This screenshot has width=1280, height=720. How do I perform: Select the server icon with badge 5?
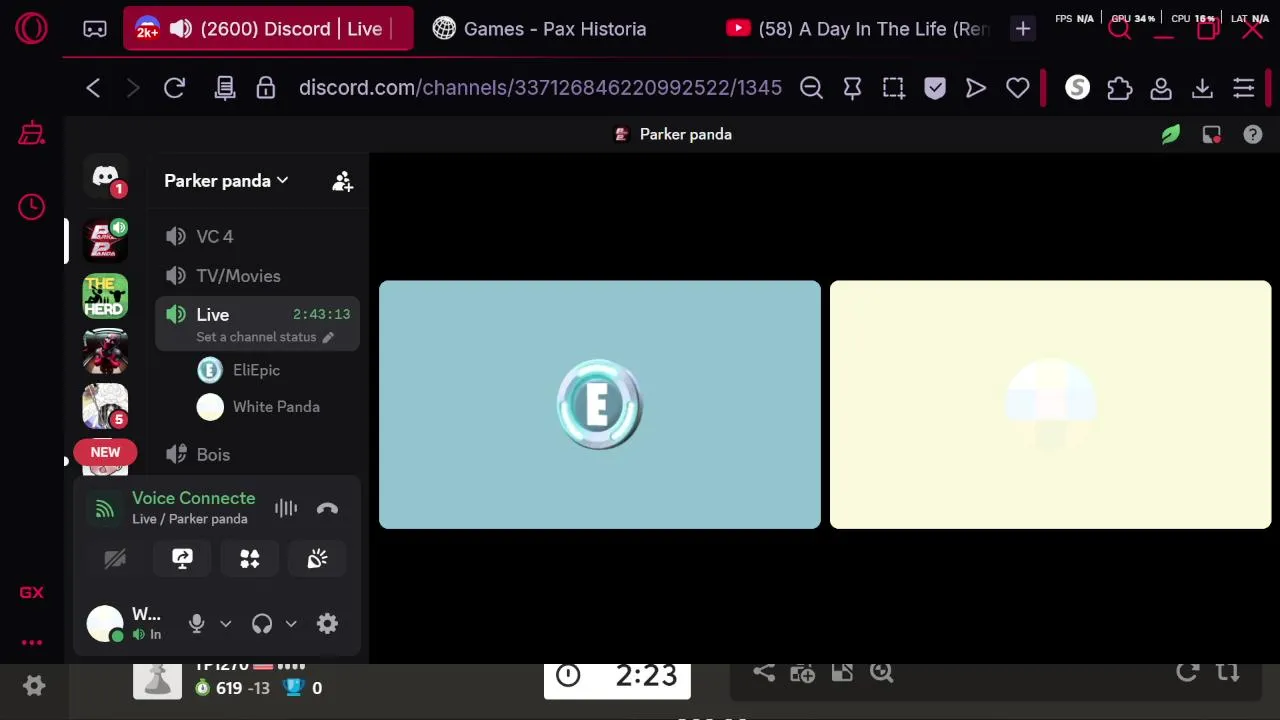point(105,406)
